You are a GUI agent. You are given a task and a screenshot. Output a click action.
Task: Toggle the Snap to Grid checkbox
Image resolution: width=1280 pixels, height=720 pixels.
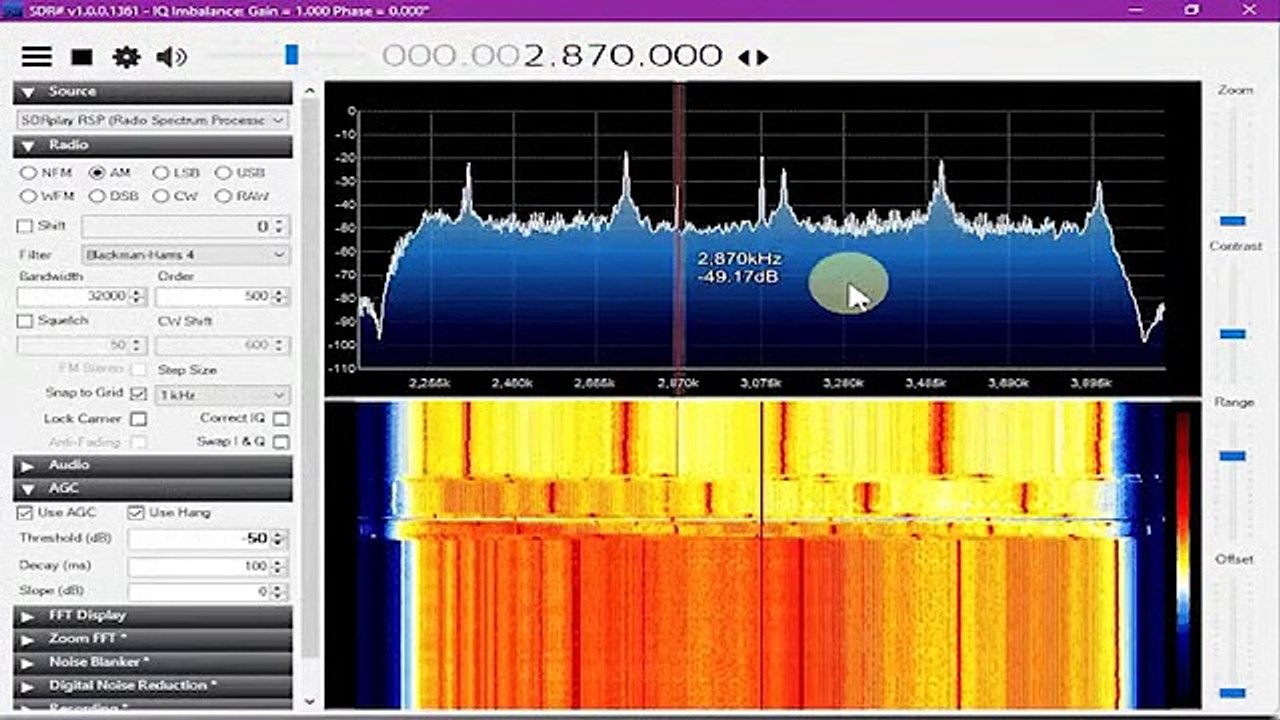[x=139, y=394]
